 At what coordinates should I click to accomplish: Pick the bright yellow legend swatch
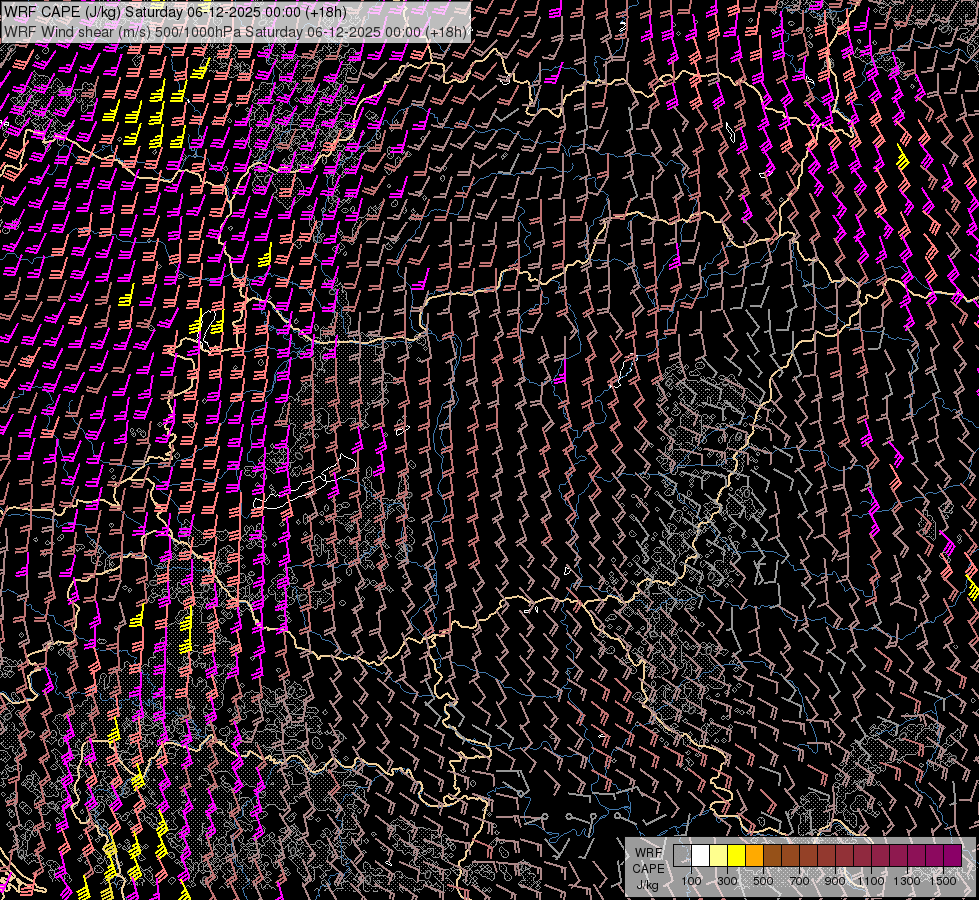click(736, 856)
